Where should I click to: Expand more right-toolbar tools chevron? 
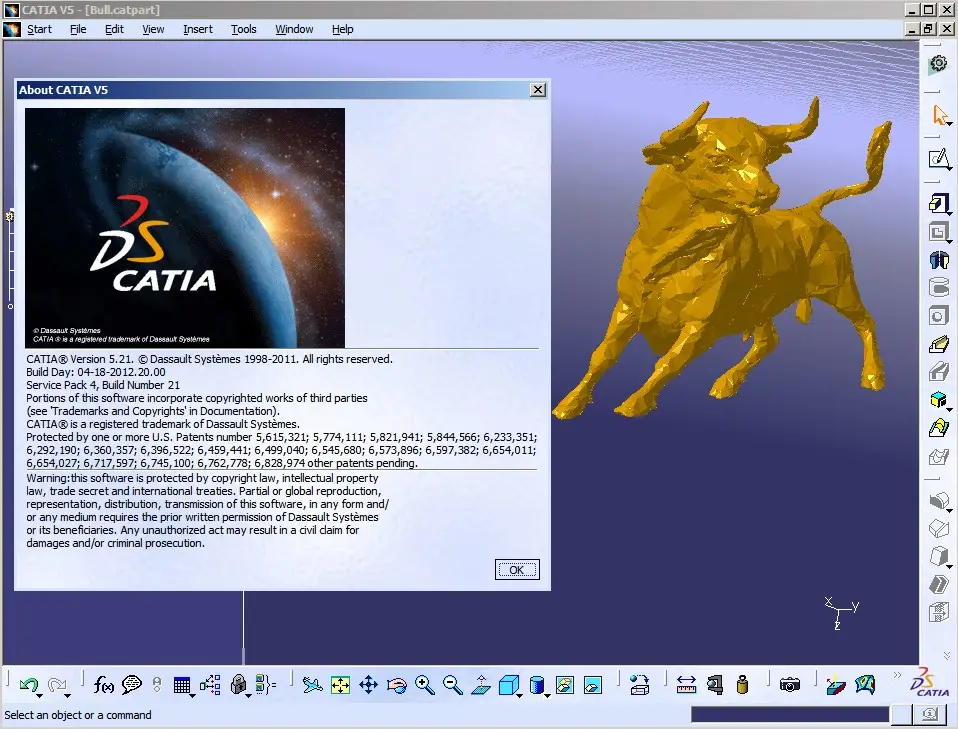[x=947, y=656]
